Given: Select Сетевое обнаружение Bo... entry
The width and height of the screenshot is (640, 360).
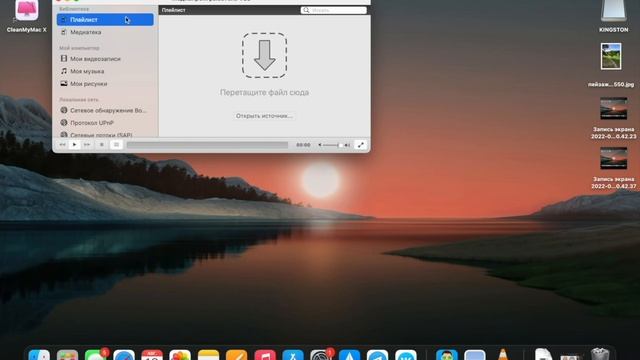Looking at the screenshot, I should 108,111.
